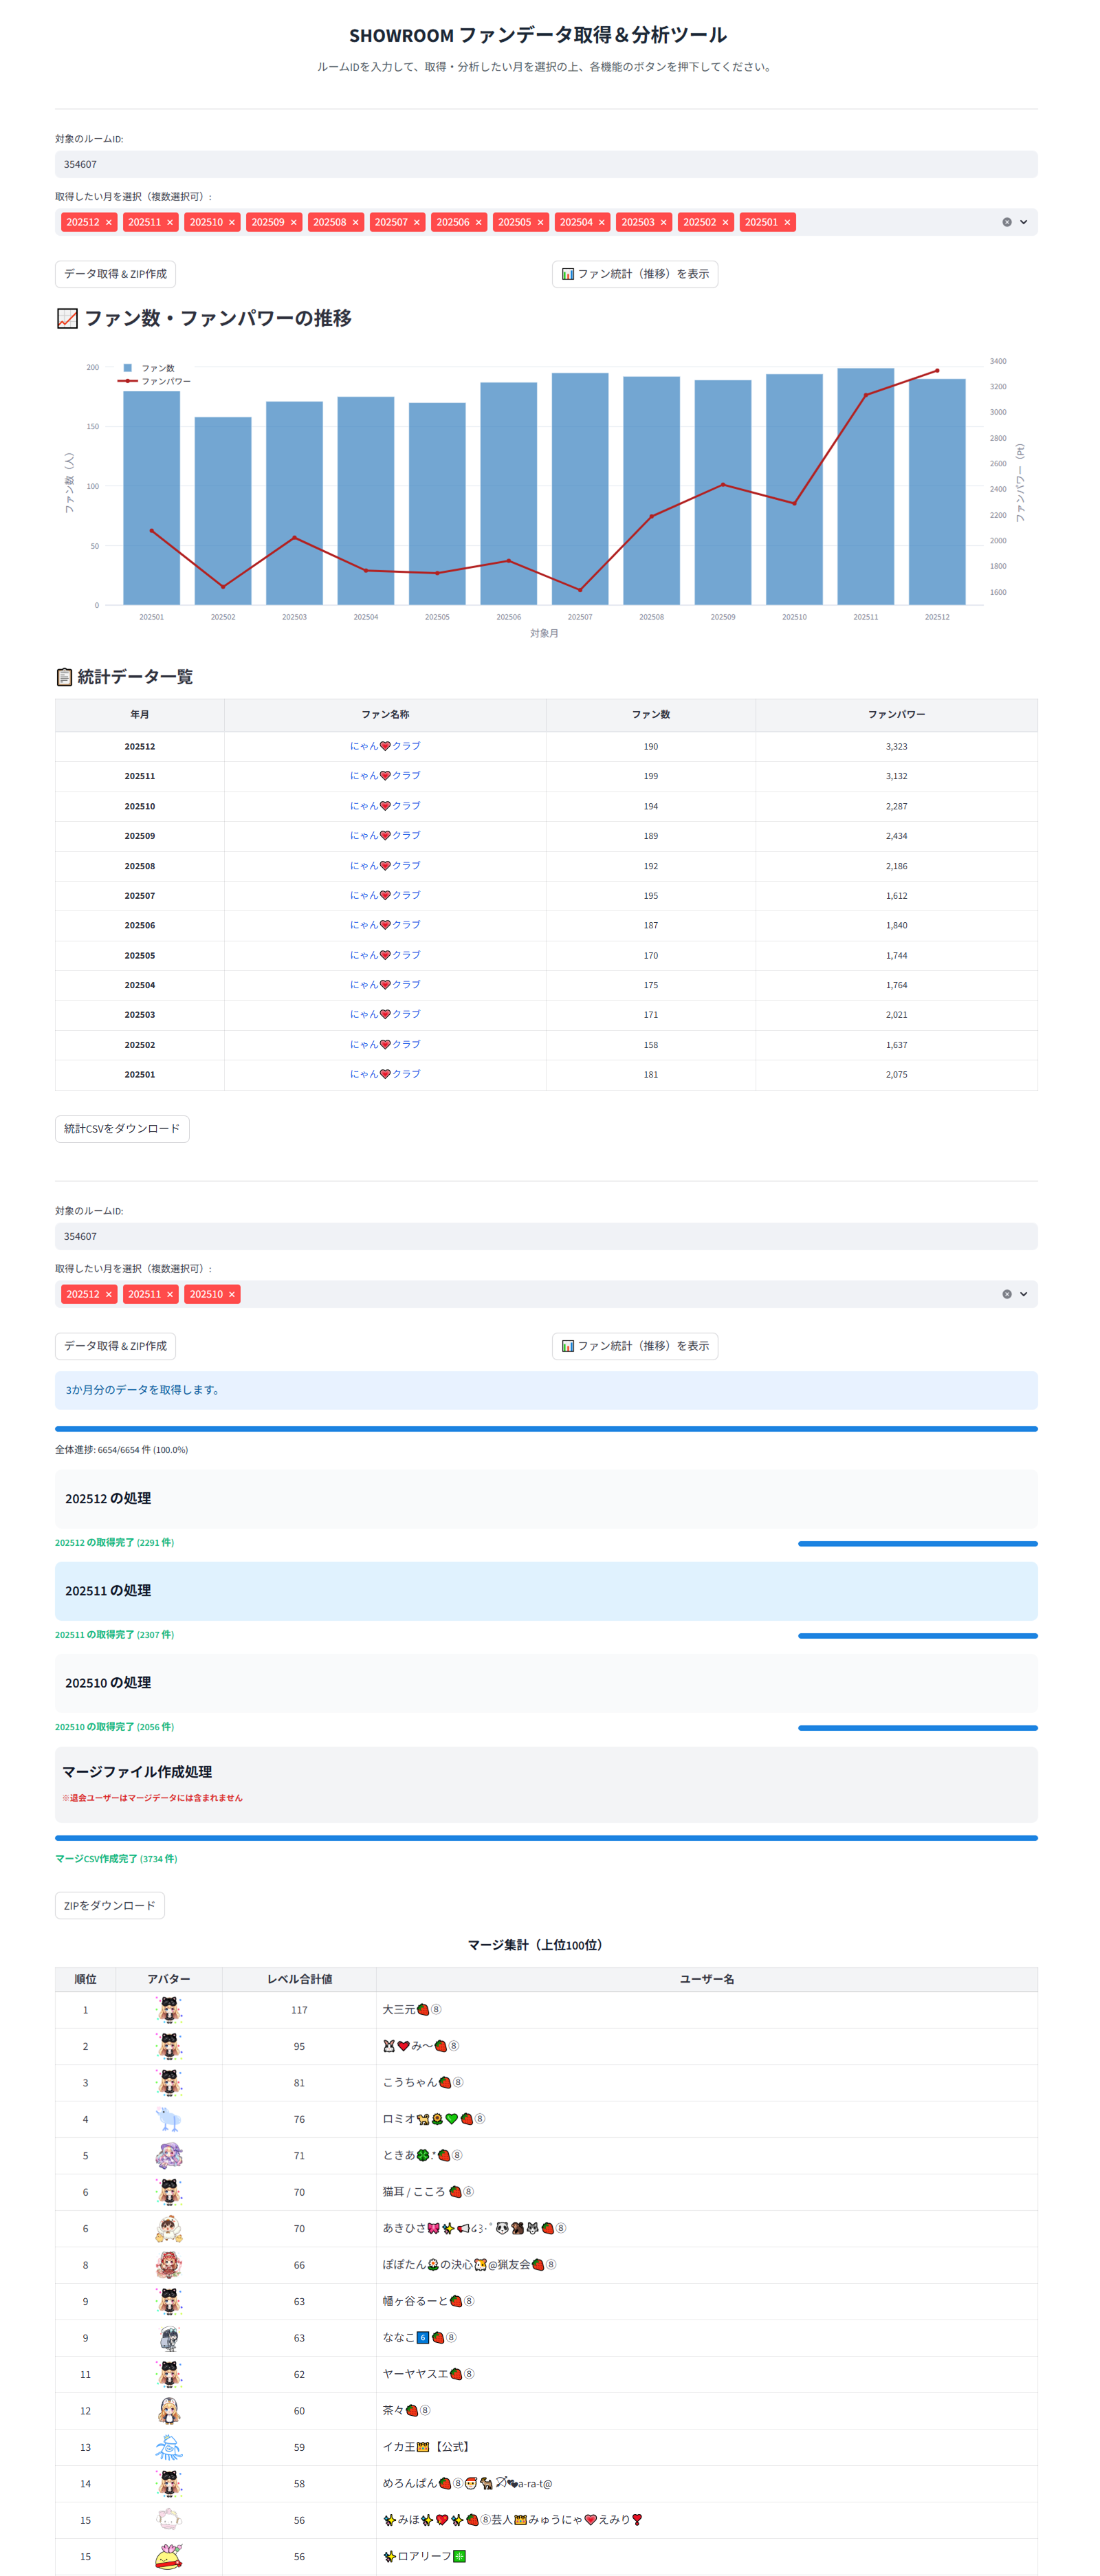The height and width of the screenshot is (2576, 1100).
Task: Remove the 202504 selected month
Action: point(601,223)
